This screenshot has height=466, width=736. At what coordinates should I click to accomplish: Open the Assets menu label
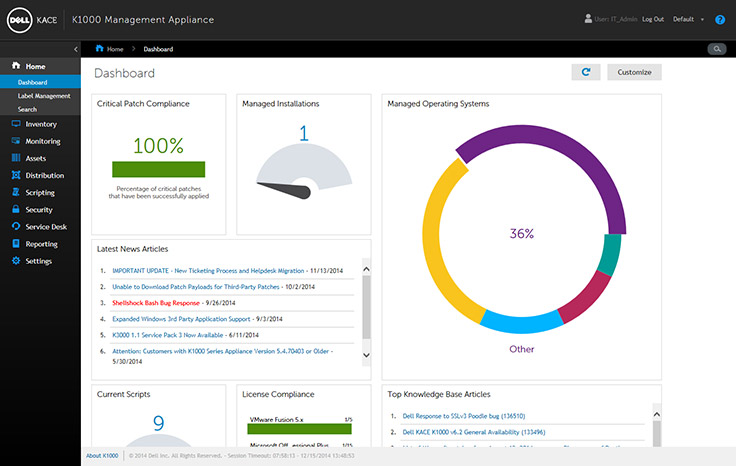[x=36, y=159]
